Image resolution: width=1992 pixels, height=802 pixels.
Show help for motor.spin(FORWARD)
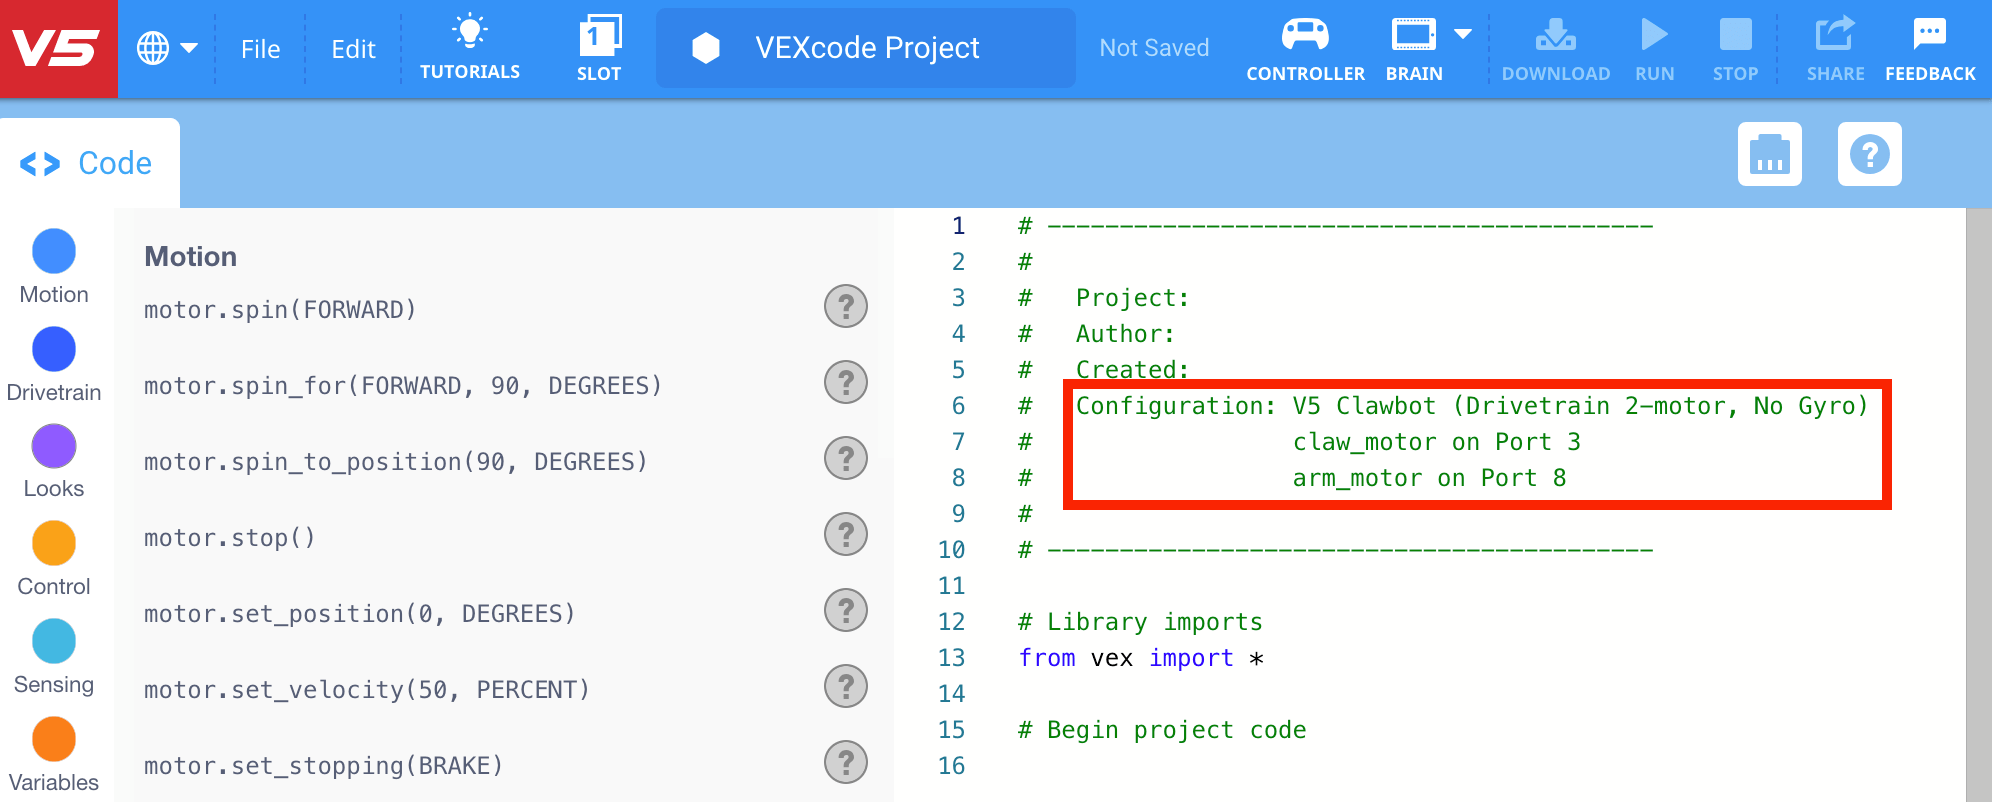point(846,306)
